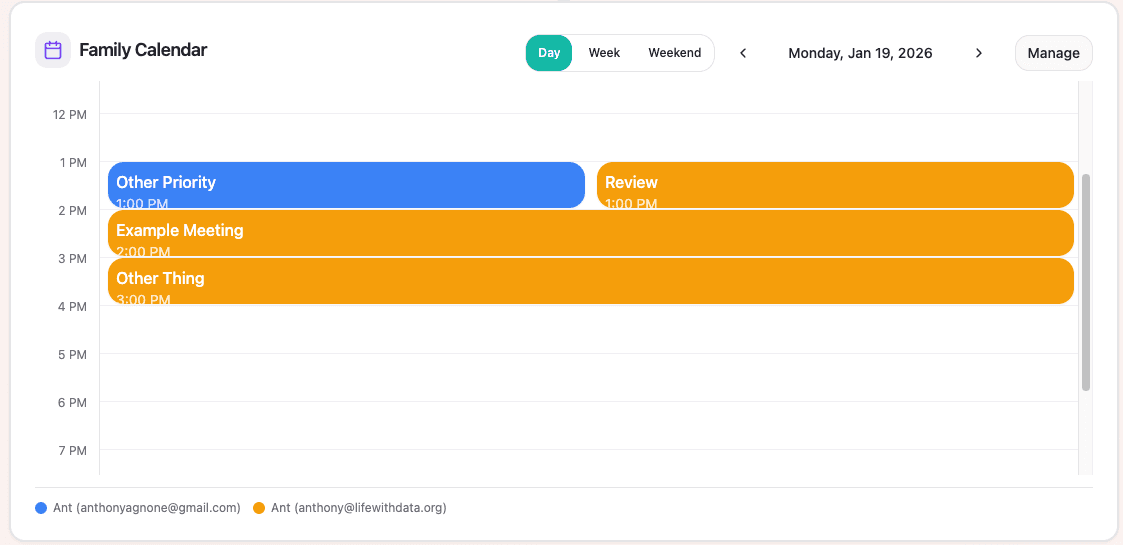Switch to Week view
The image size is (1123, 545).
click(604, 53)
